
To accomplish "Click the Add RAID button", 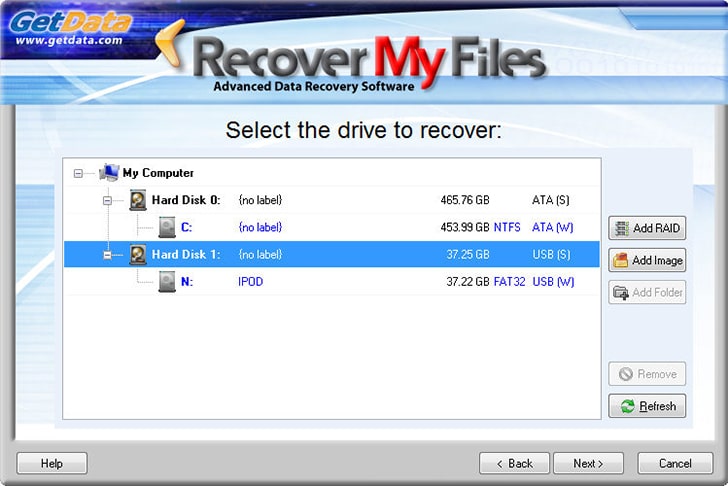I will click(x=647, y=228).
